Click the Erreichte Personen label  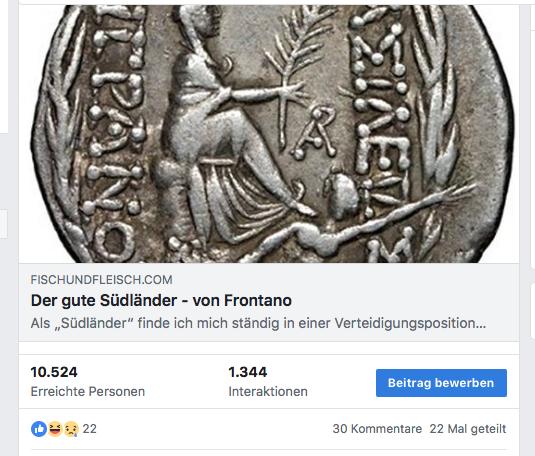tap(88, 391)
